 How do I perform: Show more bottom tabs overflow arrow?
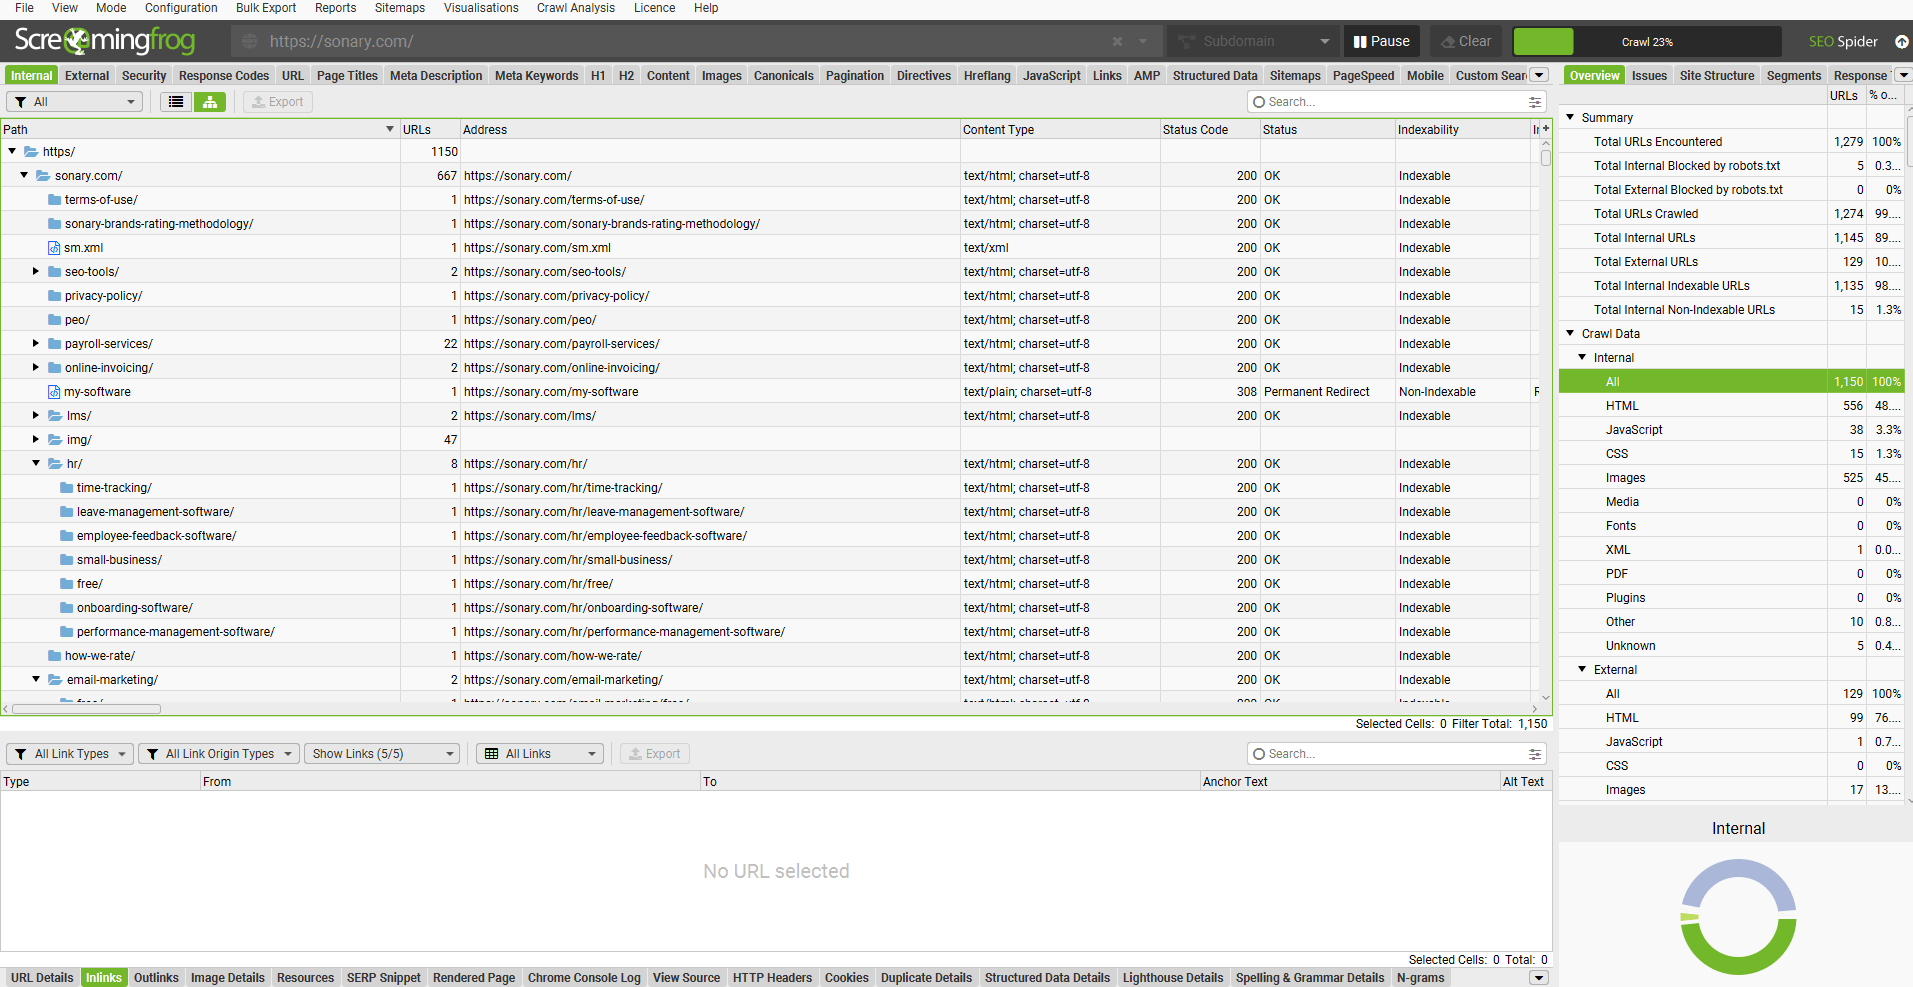1540,977
